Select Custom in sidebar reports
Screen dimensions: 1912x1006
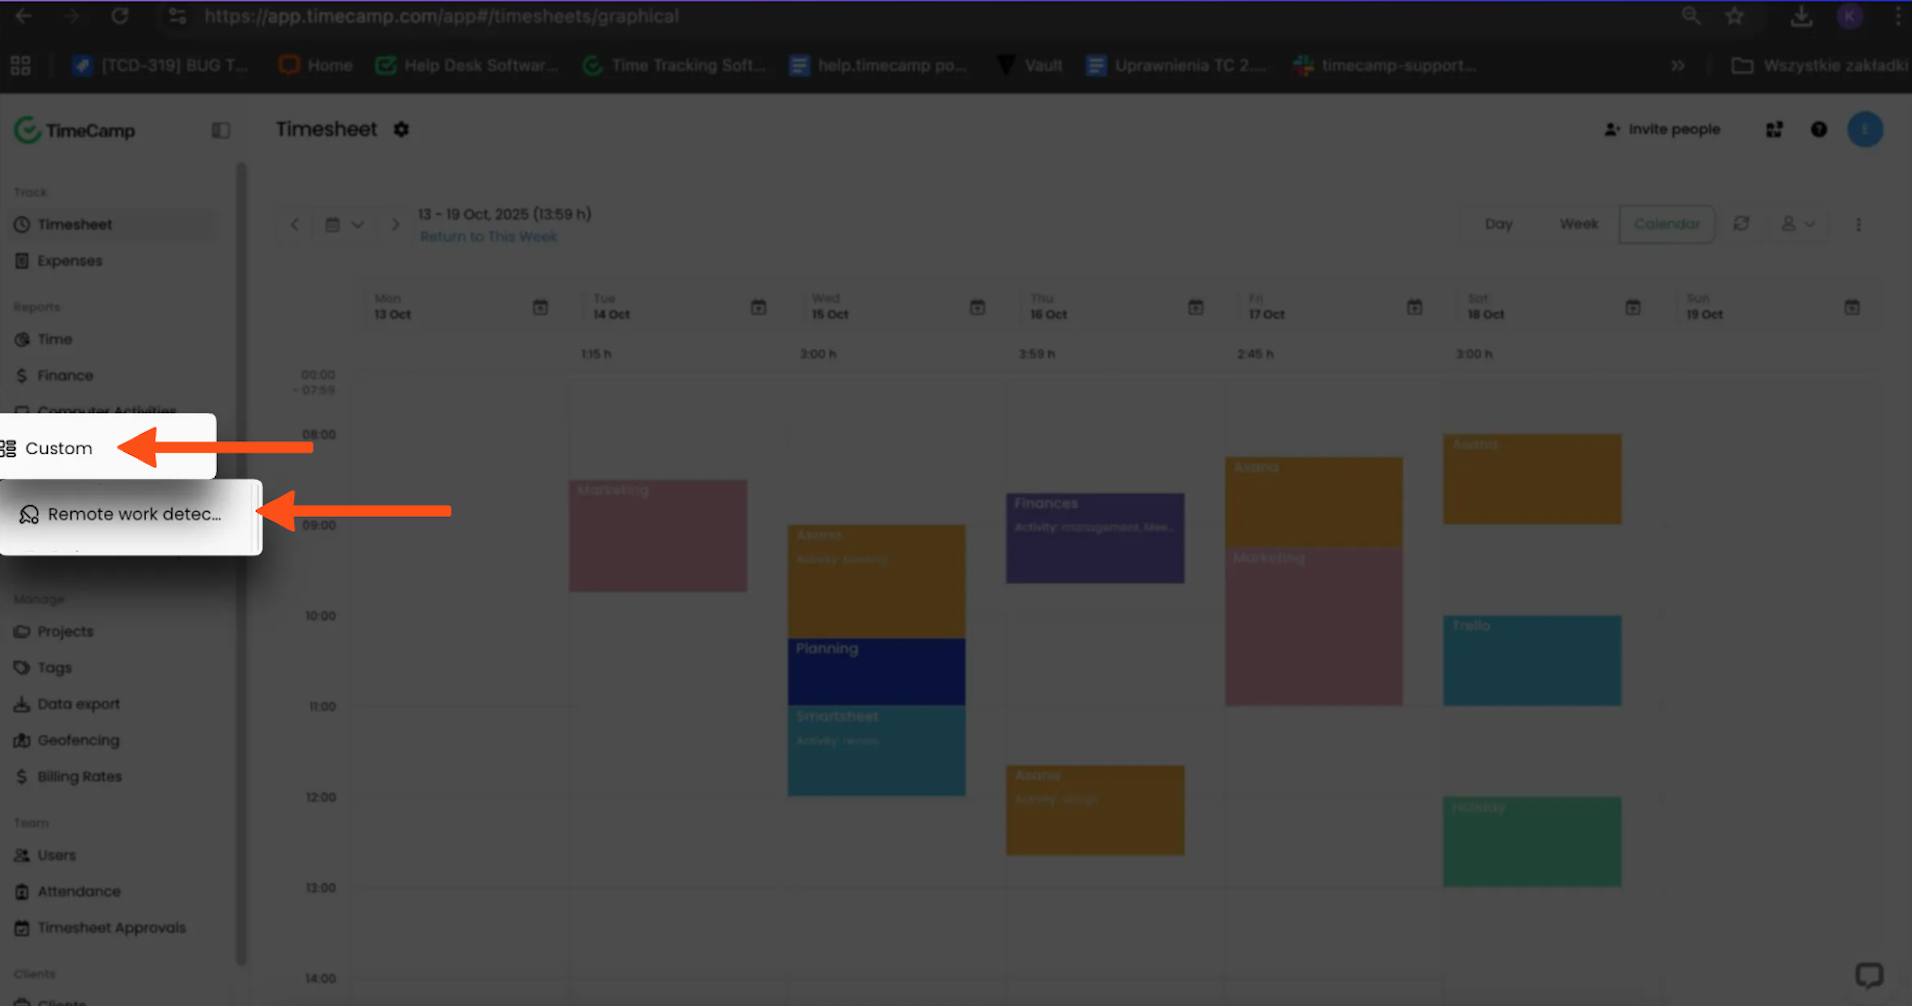(59, 448)
